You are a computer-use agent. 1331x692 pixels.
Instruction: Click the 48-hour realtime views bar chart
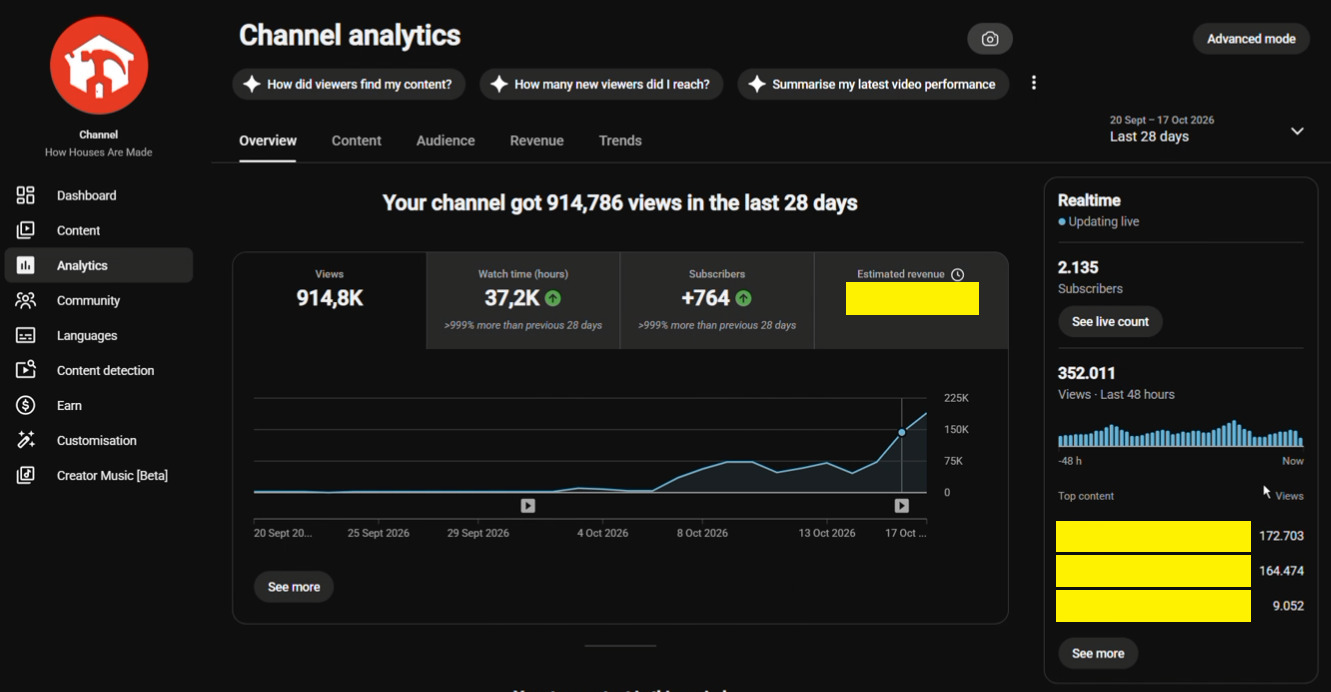(x=1180, y=433)
